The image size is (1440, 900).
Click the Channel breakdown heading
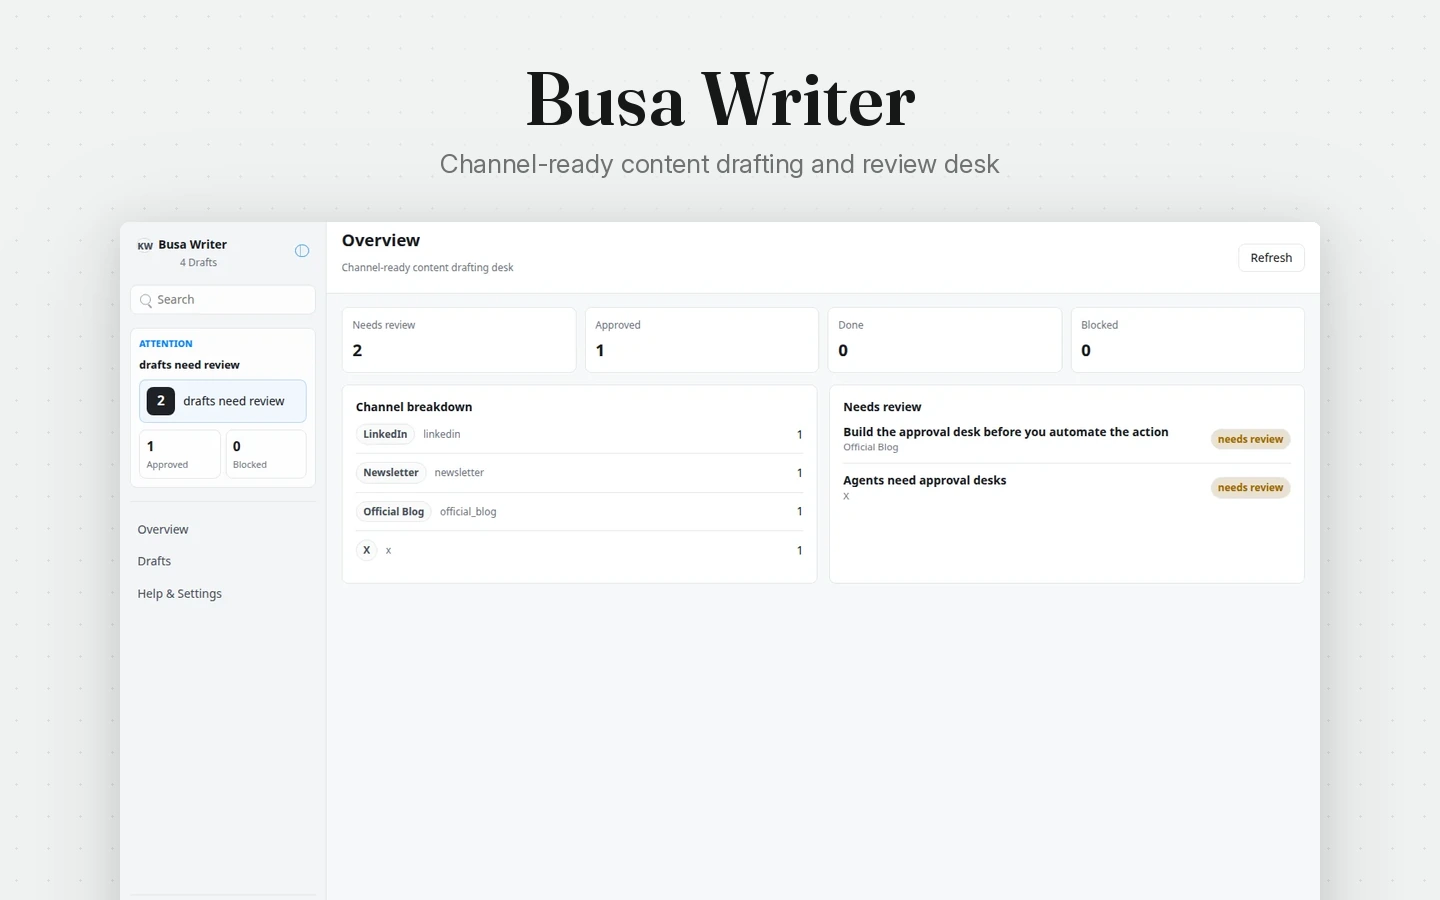click(414, 407)
